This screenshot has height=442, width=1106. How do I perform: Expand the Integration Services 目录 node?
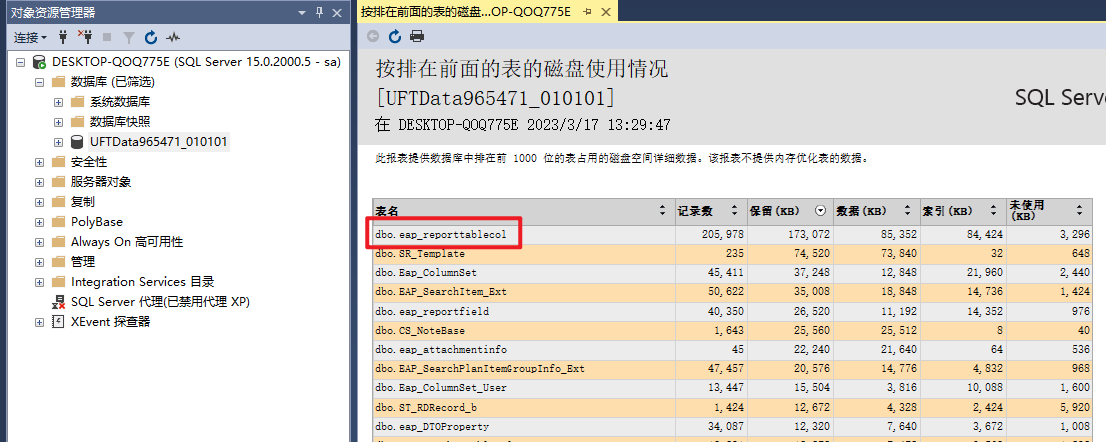coord(40,282)
